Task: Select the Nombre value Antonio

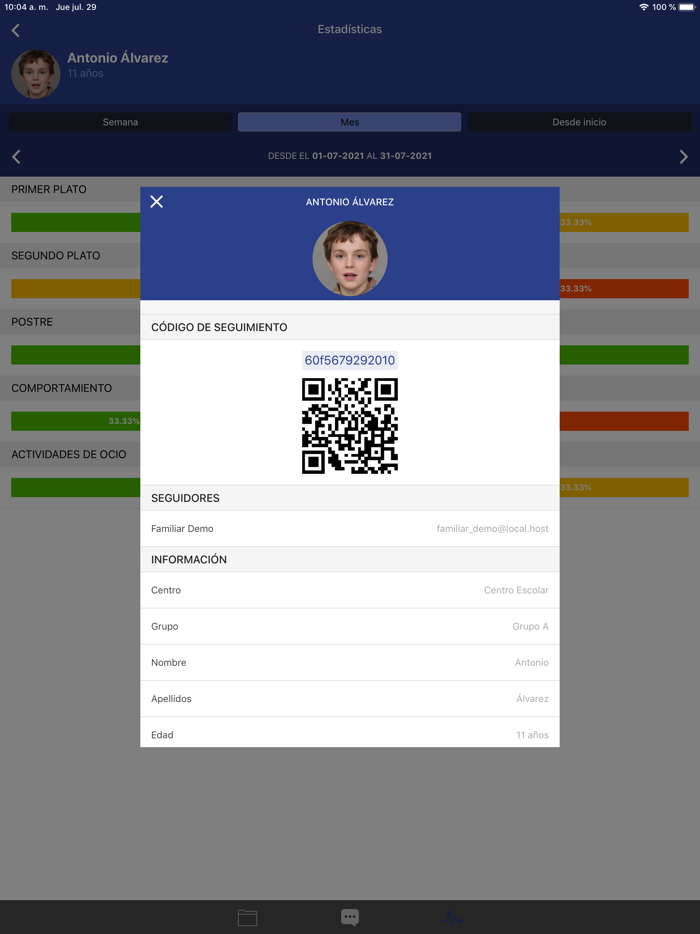Action: 531,662
